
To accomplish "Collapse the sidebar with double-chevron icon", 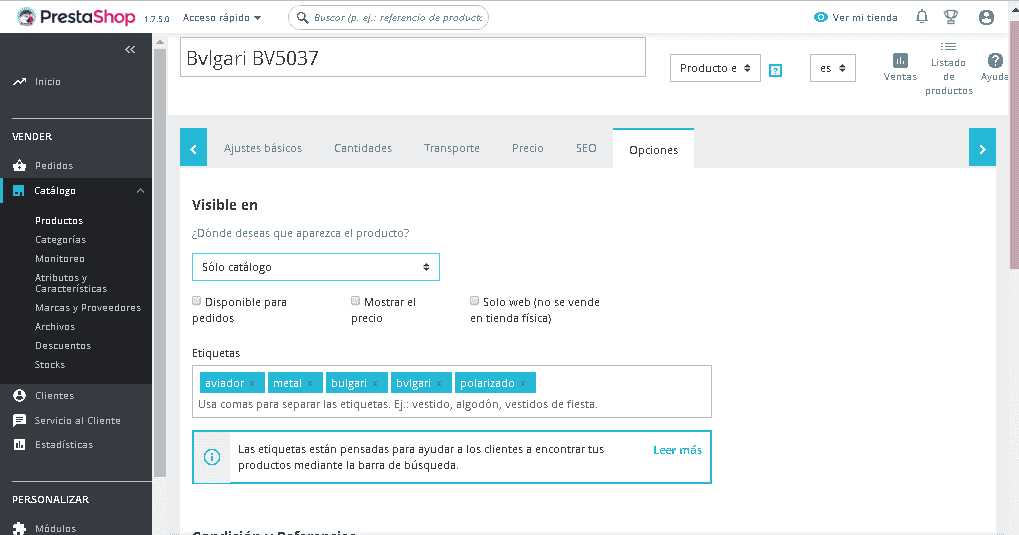I will point(130,49).
